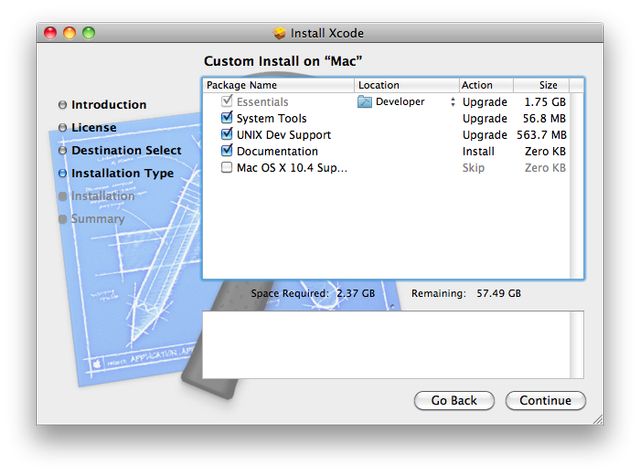This screenshot has width=640, height=475.
Task: Click the Introduction step bullet
Action: (62, 105)
